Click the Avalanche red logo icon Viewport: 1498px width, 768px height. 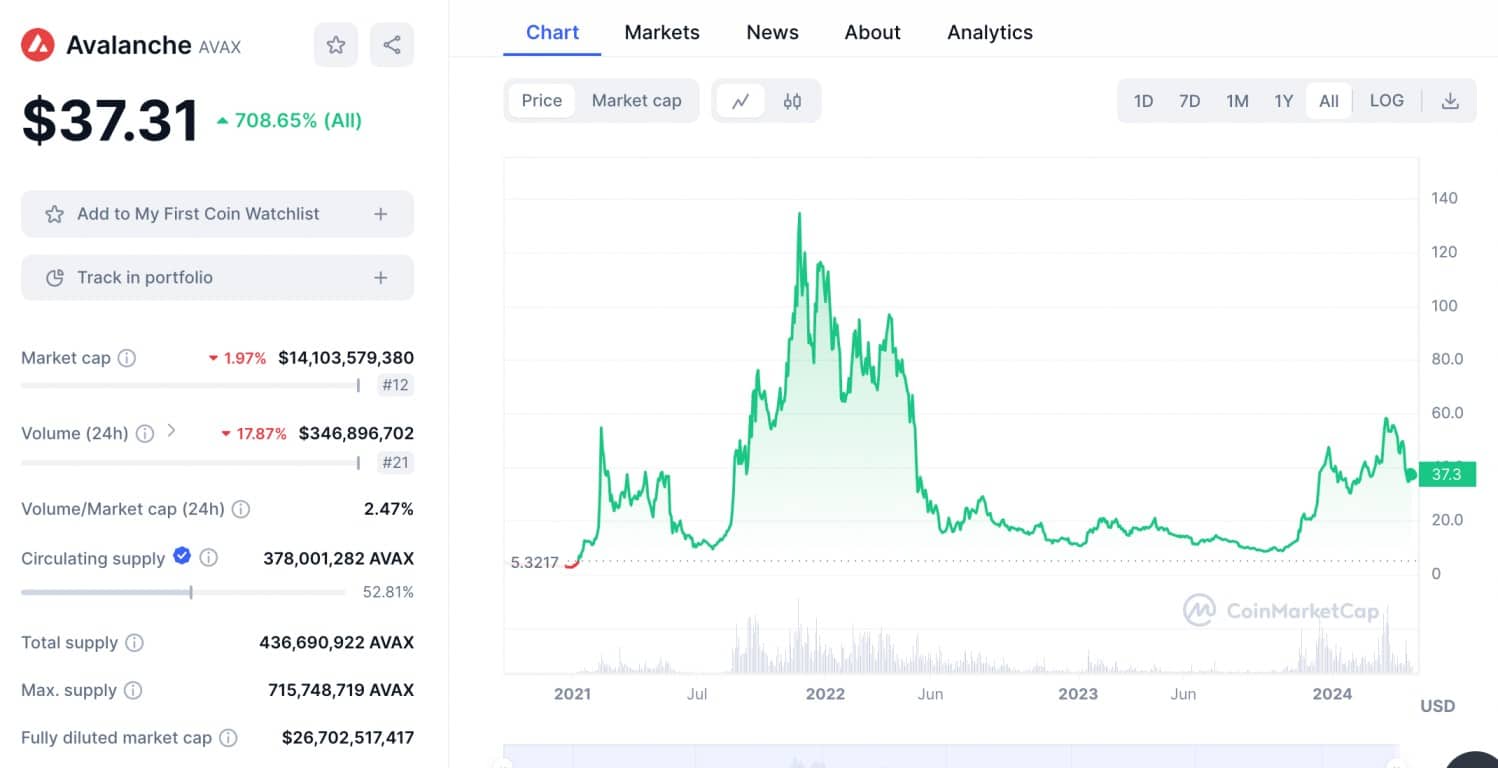click(x=38, y=45)
